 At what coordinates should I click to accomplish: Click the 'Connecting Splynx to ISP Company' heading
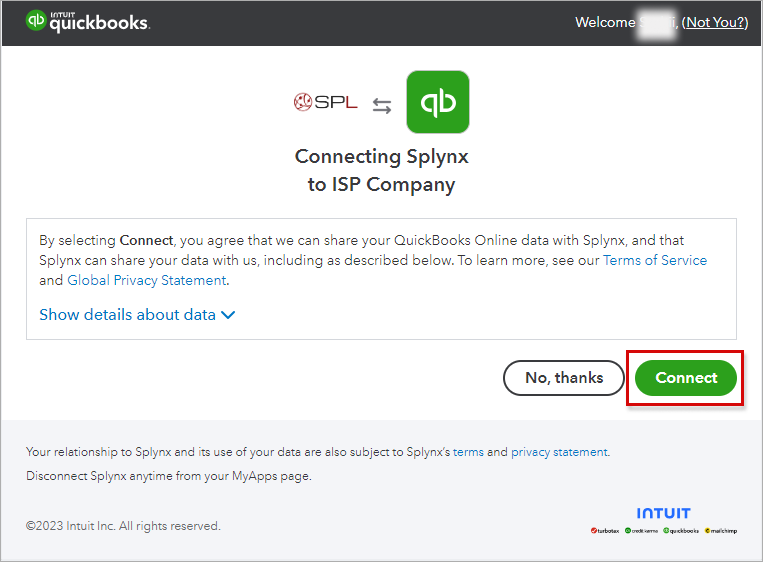[382, 170]
